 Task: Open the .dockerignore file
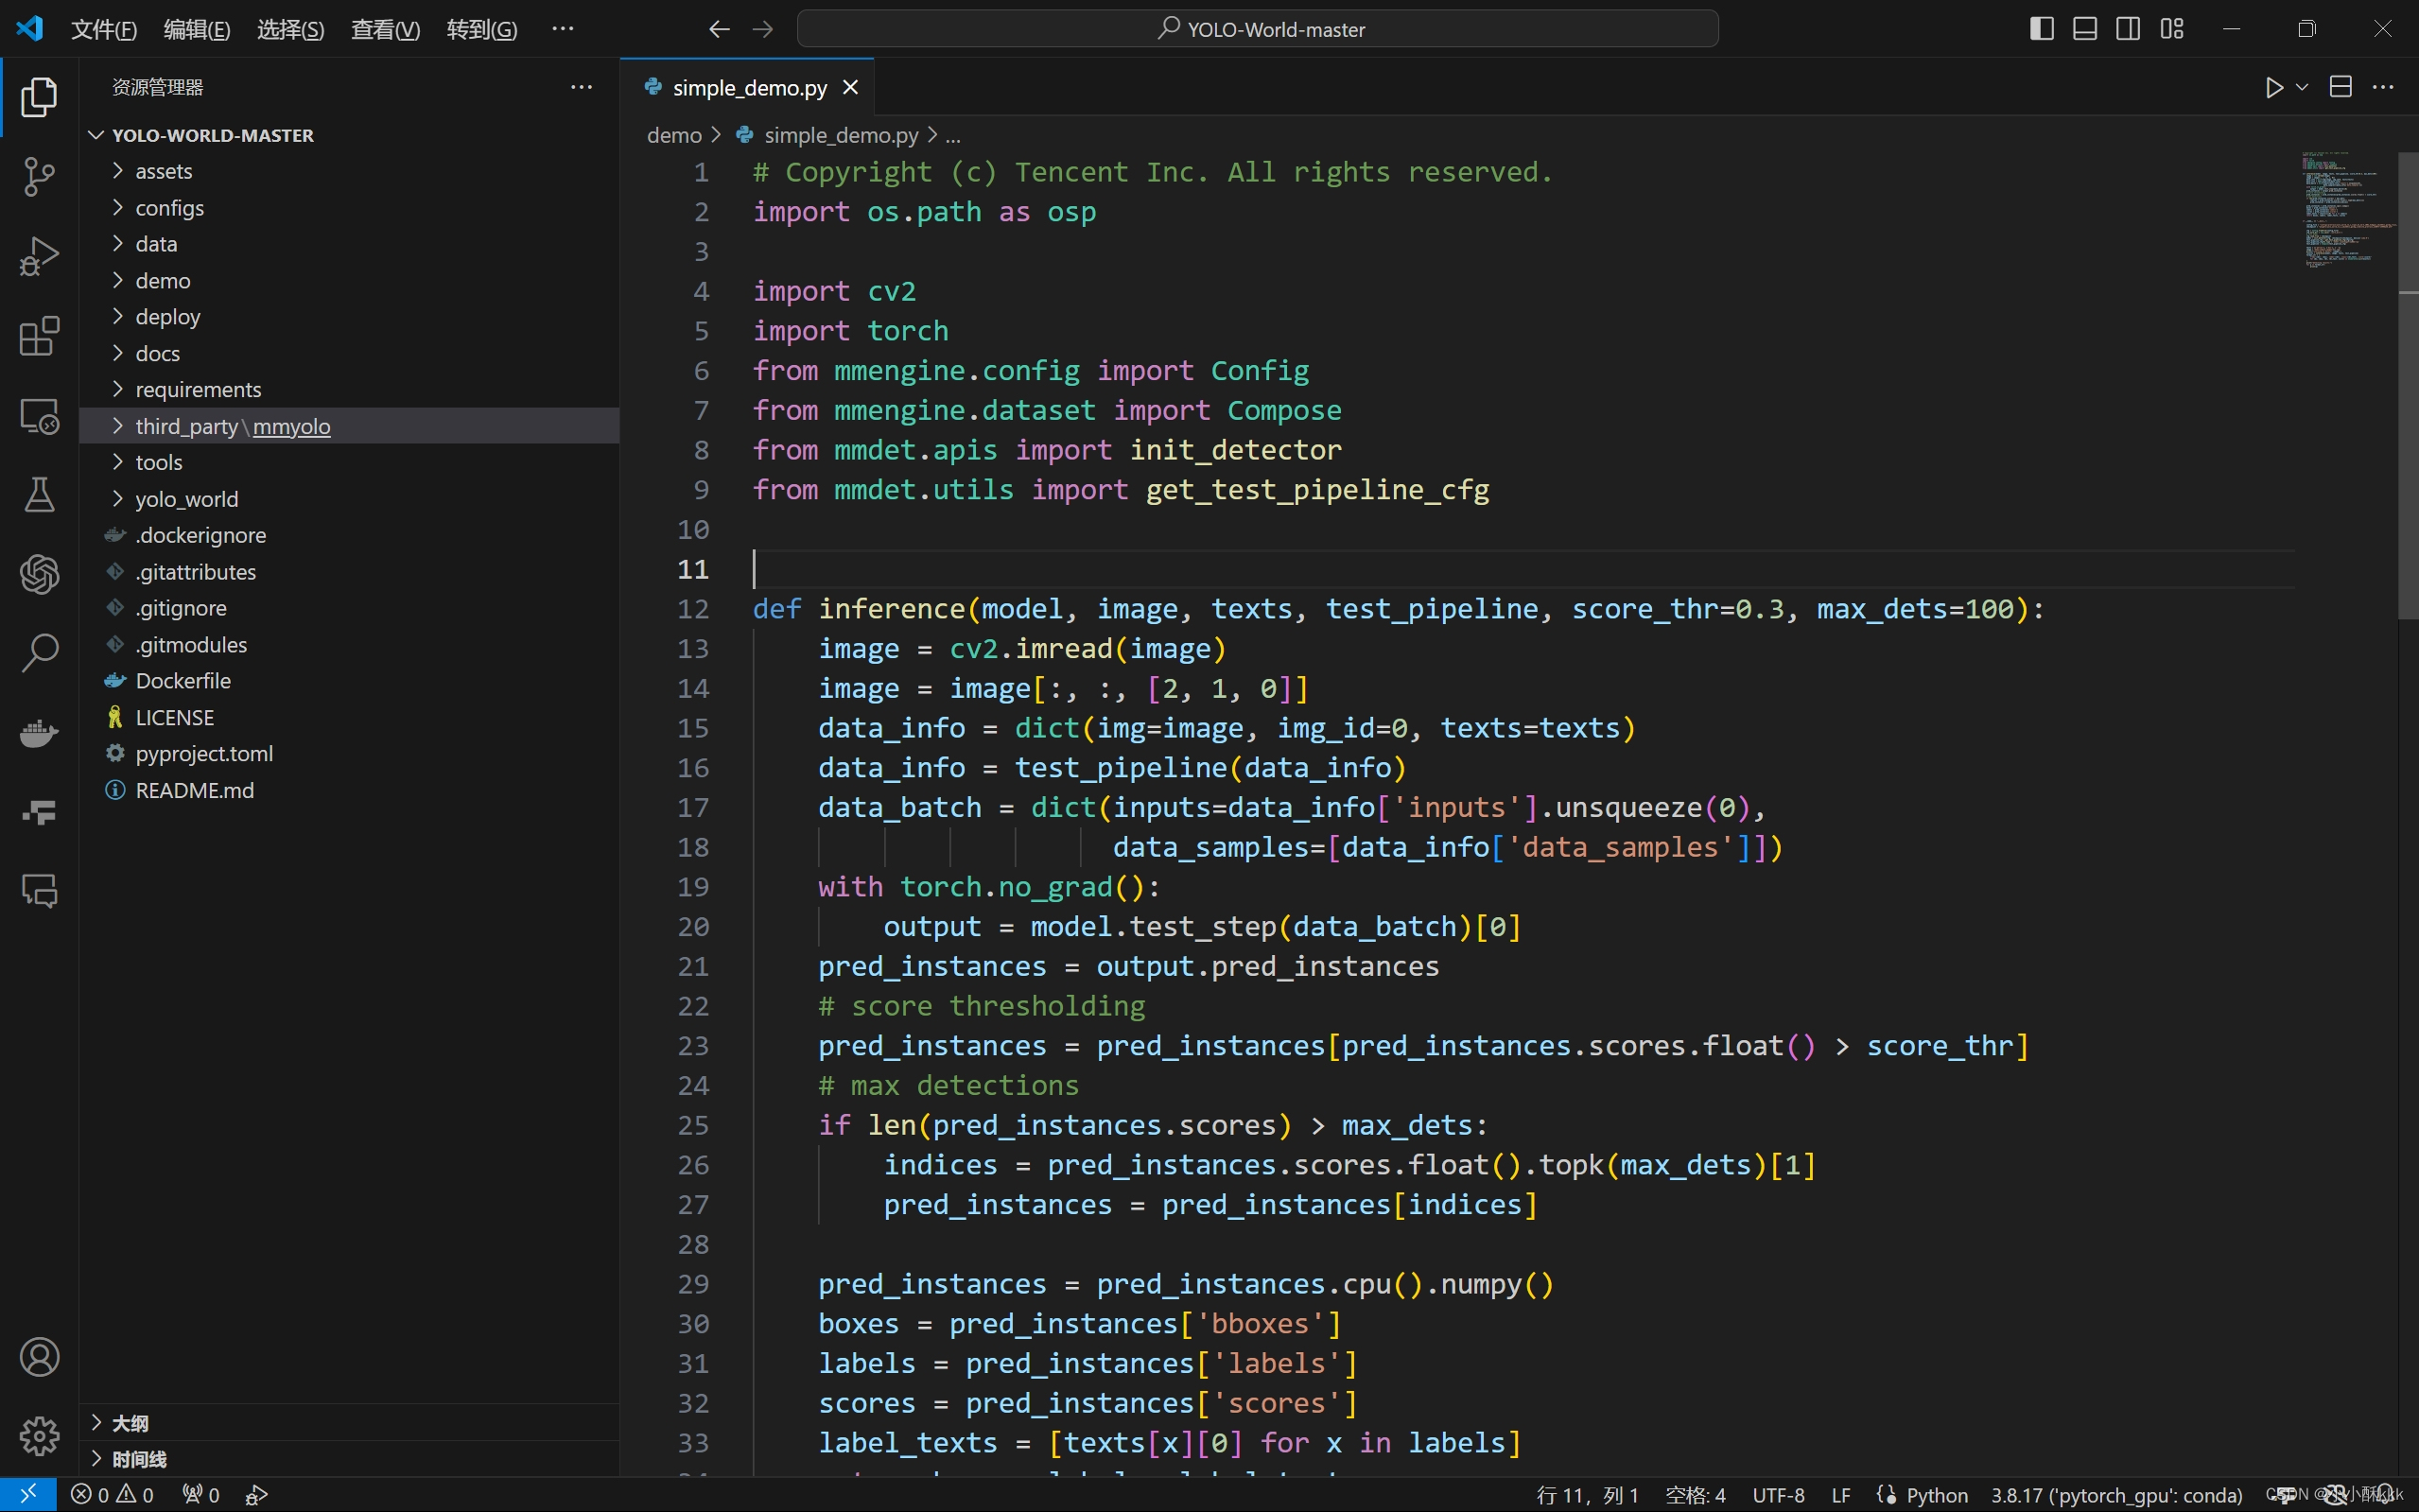click(x=349, y=535)
